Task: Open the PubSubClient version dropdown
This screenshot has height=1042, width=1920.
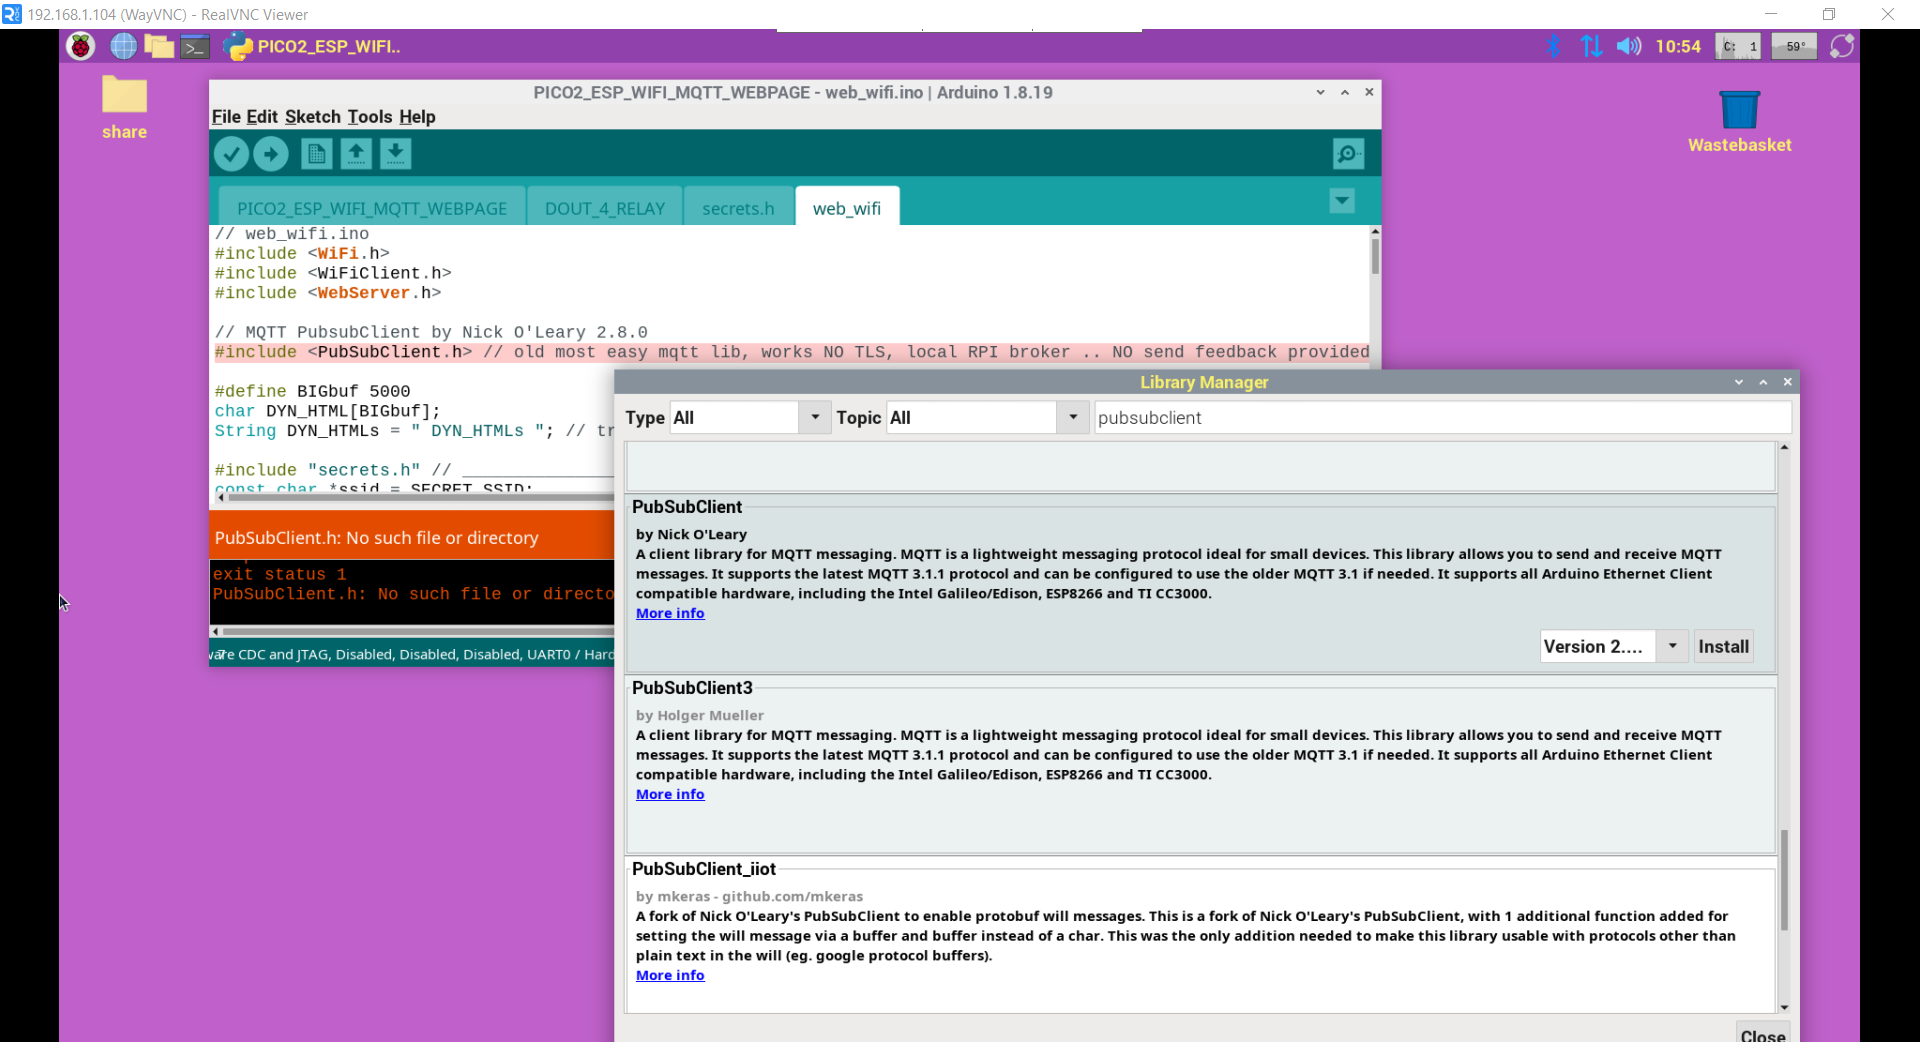Action: pos(1672,646)
